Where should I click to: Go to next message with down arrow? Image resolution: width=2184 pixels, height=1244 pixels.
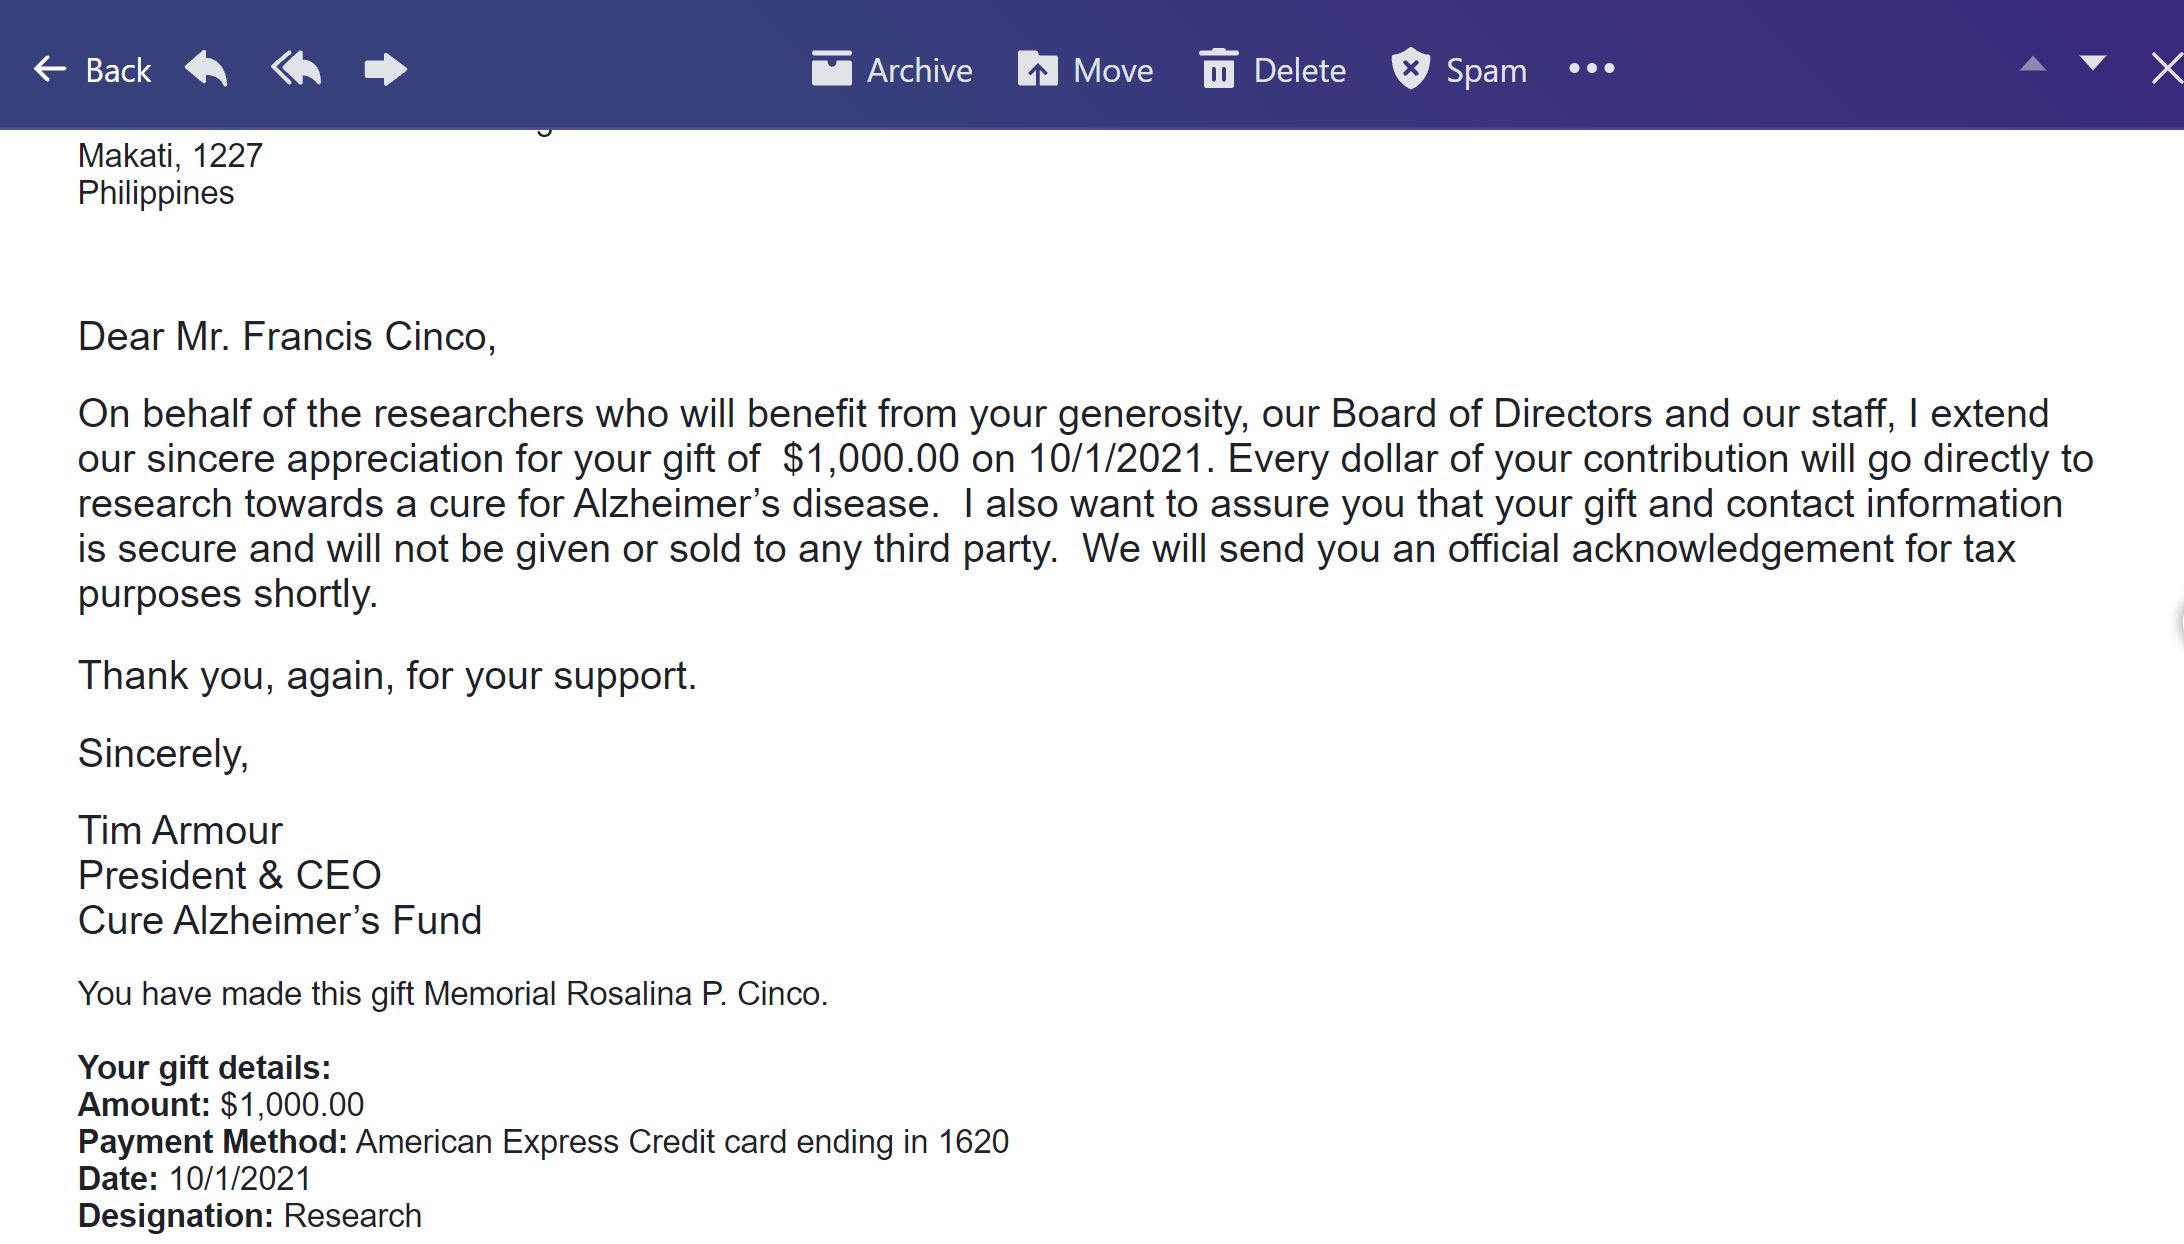pyautogui.click(x=2092, y=64)
